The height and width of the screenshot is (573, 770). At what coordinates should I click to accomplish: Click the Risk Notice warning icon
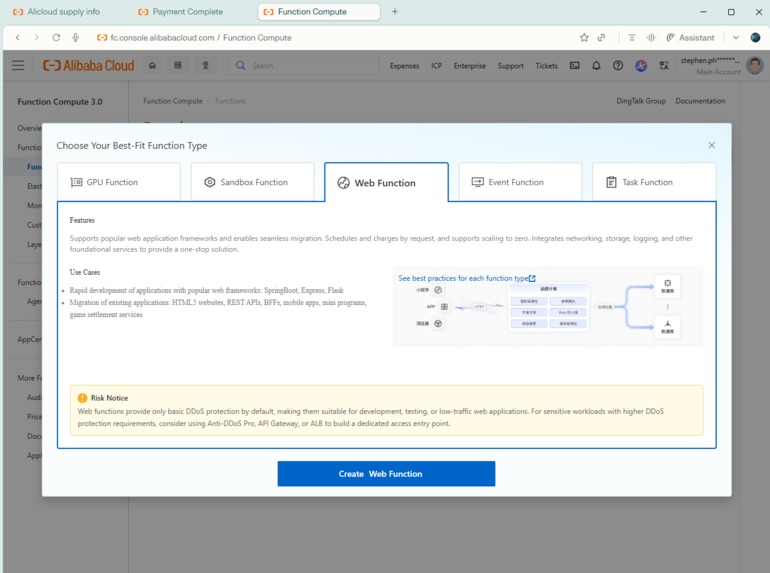(x=82, y=398)
